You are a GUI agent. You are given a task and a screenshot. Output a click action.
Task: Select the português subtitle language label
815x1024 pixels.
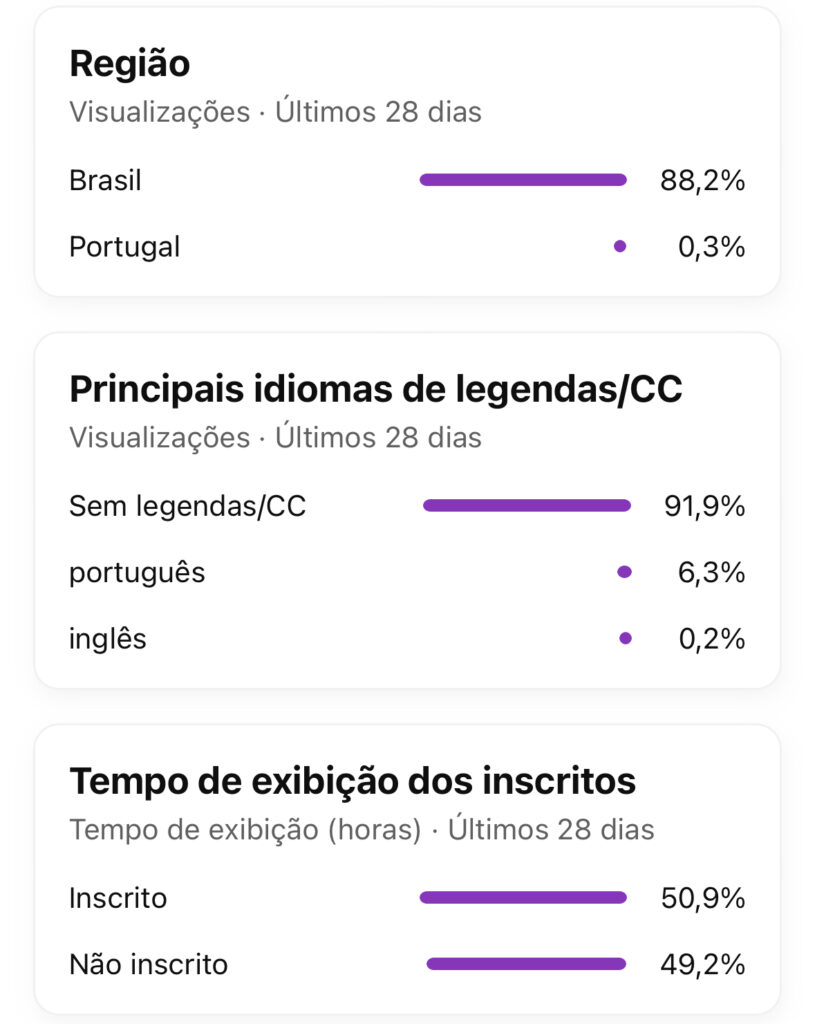[x=137, y=573]
